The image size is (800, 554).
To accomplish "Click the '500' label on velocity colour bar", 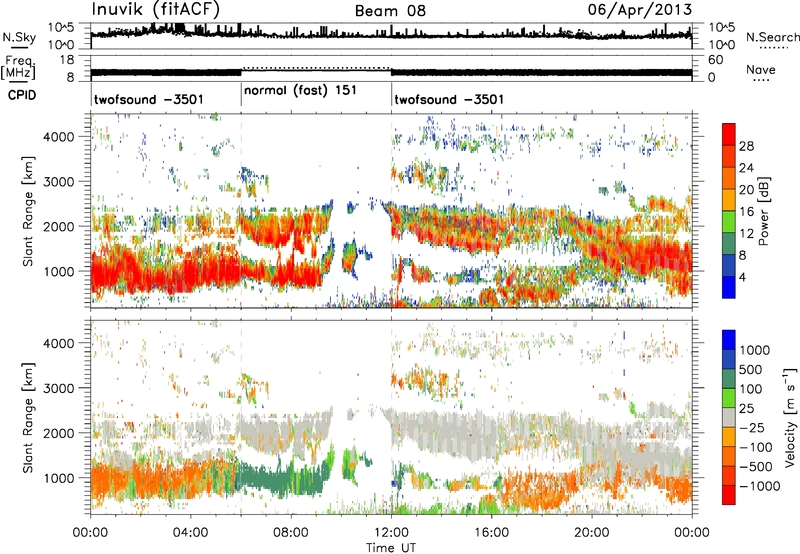I will click(x=751, y=369).
